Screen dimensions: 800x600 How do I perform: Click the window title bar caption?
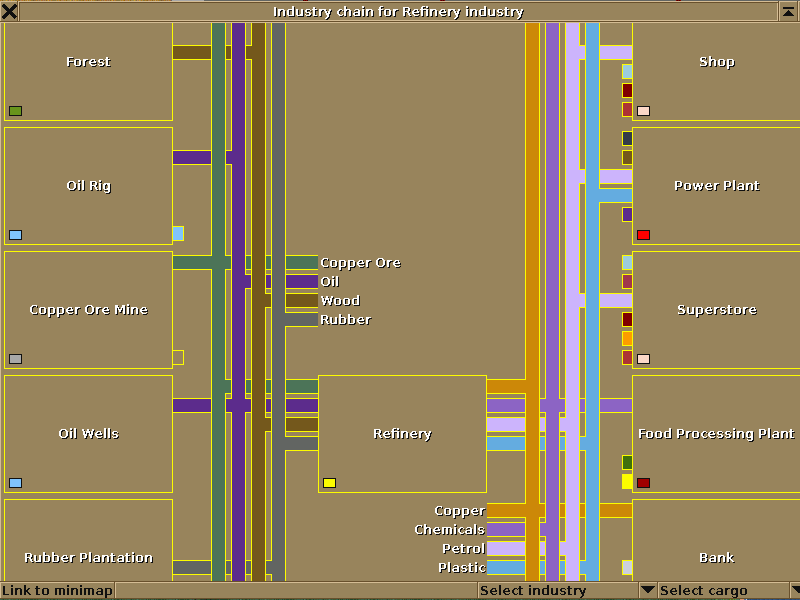pos(398,11)
